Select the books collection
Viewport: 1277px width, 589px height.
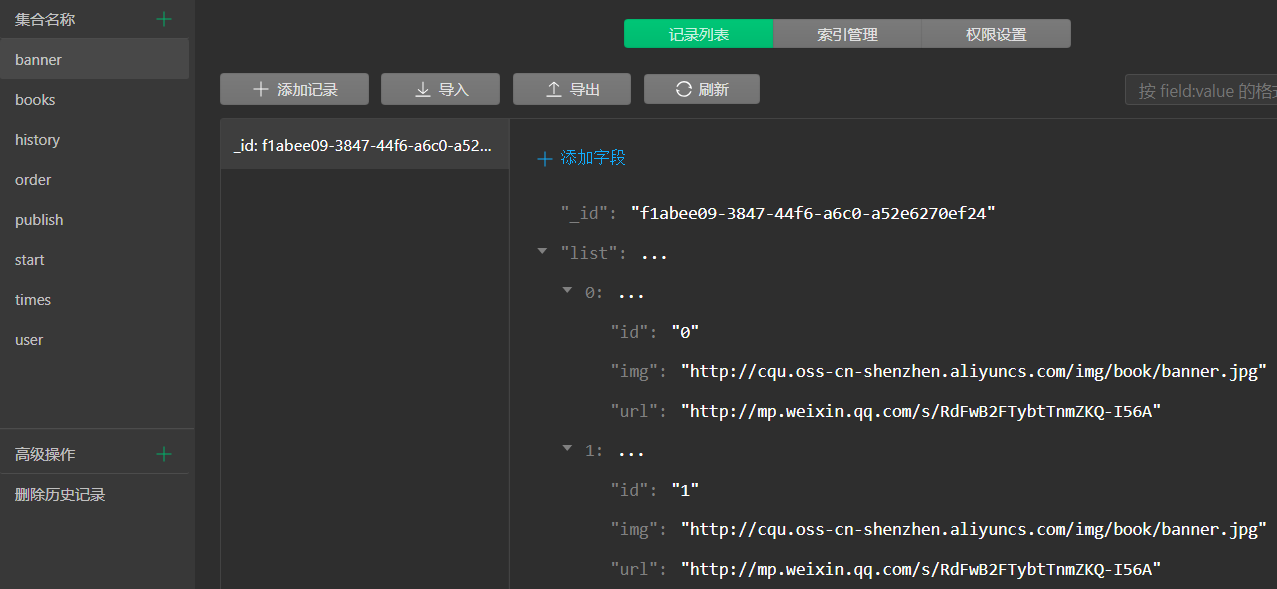[94, 99]
